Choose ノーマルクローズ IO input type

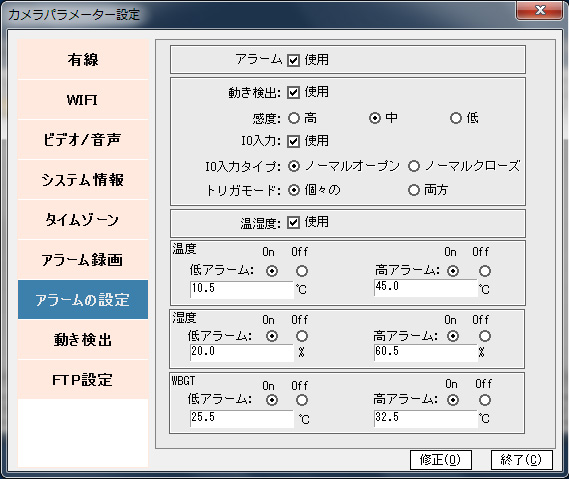414,166
